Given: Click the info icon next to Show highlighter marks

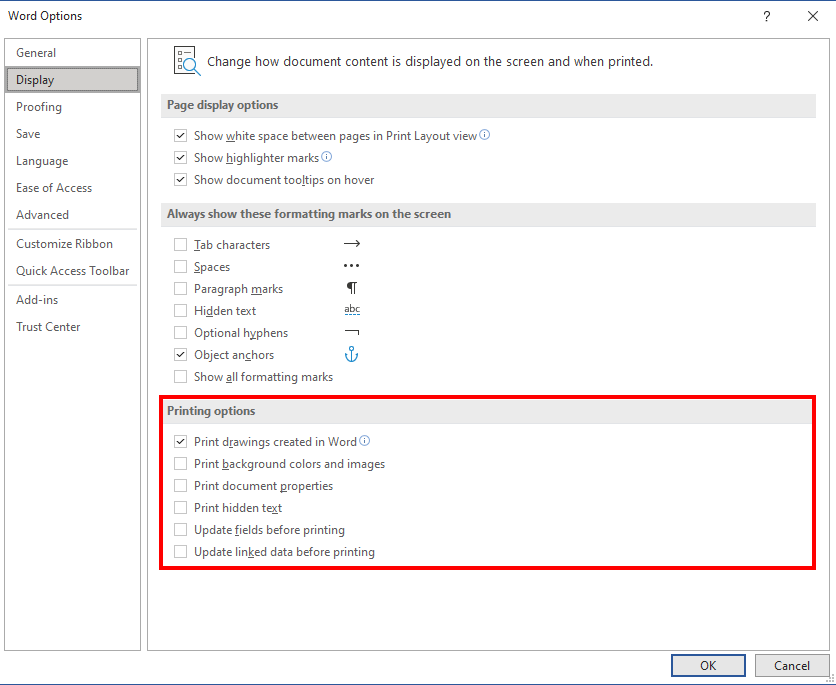Looking at the screenshot, I should point(327,157).
